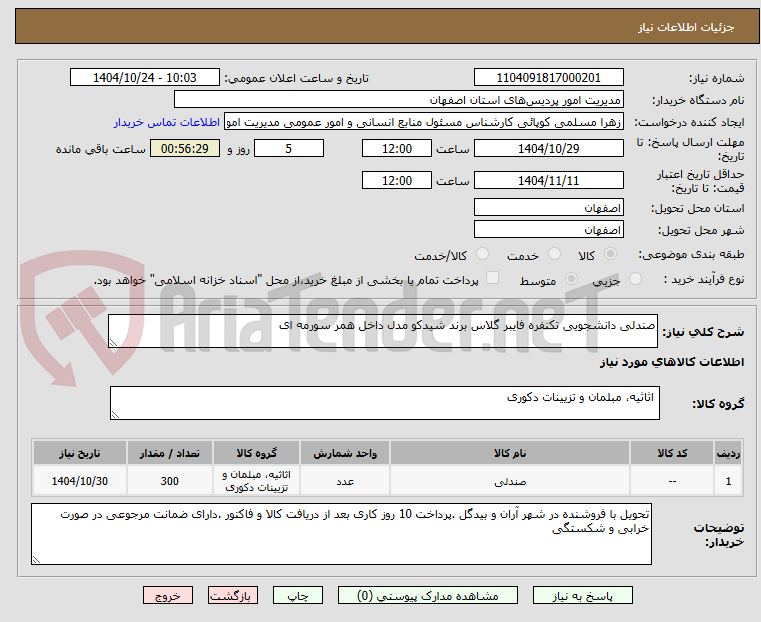Select the کالا radio button
The height and width of the screenshot is (622, 761).
(611, 254)
